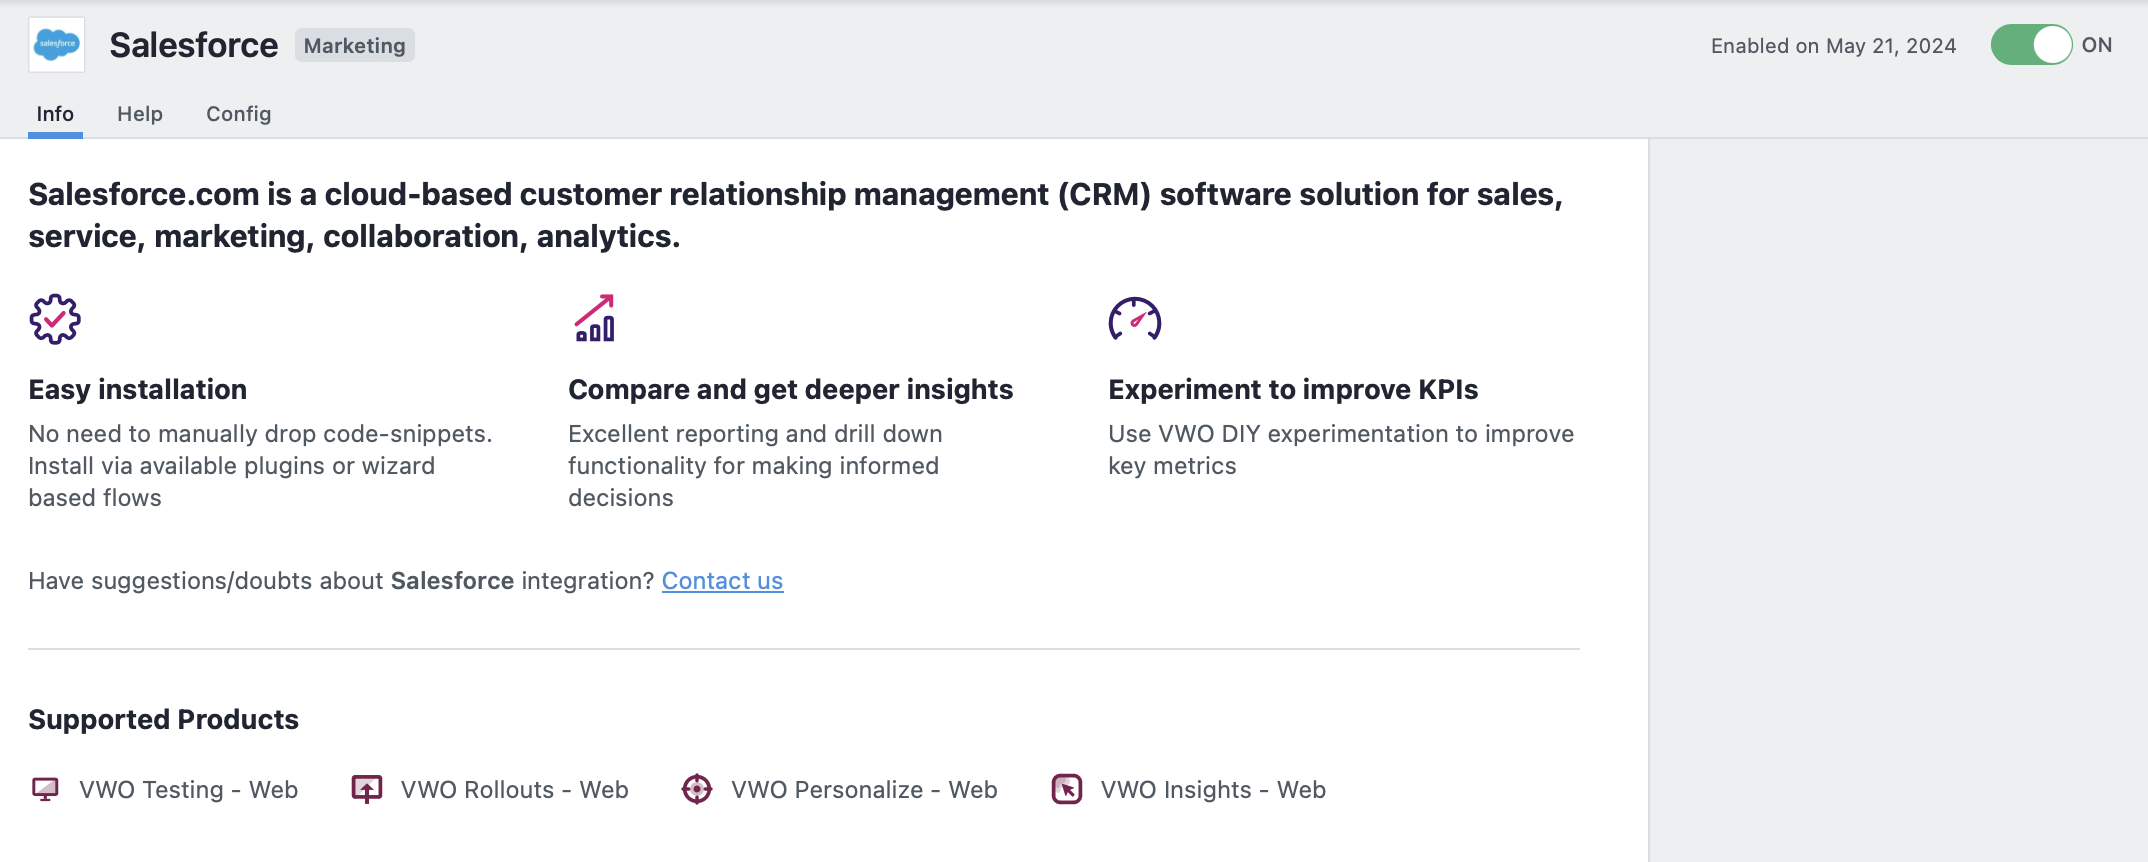This screenshot has width=2148, height=862.
Task: Click the "Enabled on May 21, 2024" text
Action: (x=1833, y=46)
